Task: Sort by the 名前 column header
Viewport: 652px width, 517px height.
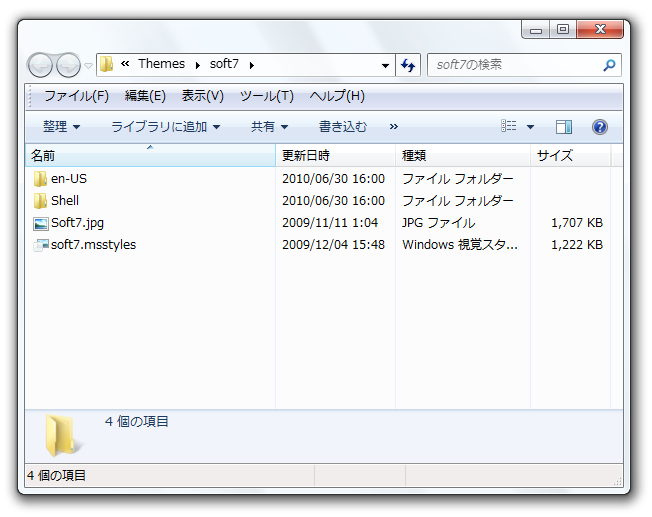Action: tap(151, 156)
